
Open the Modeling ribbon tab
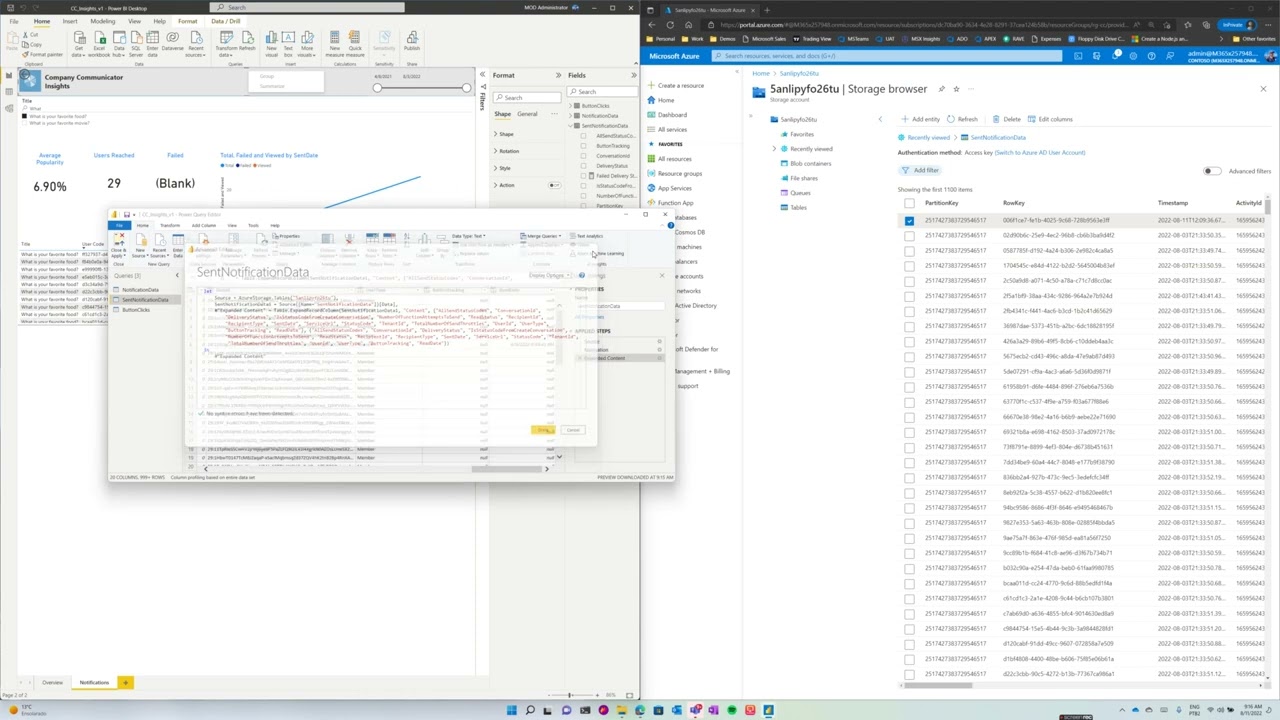(102, 21)
